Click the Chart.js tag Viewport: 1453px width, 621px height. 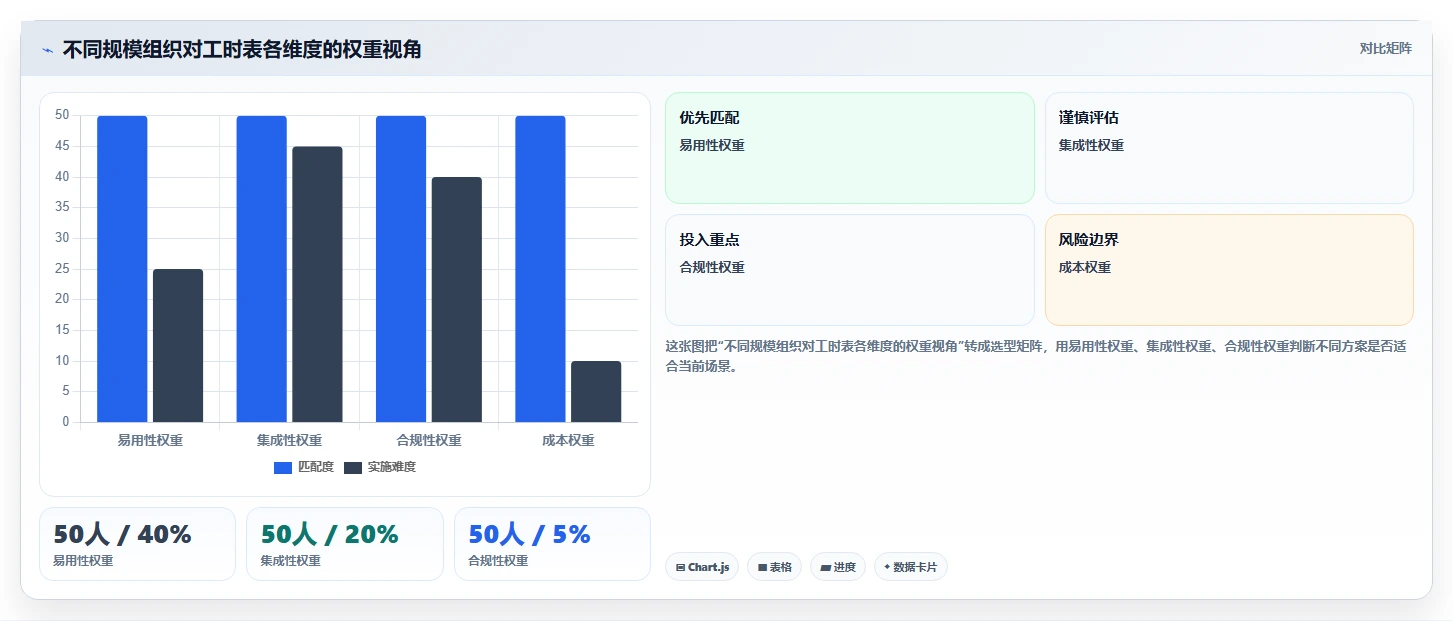click(x=702, y=567)
